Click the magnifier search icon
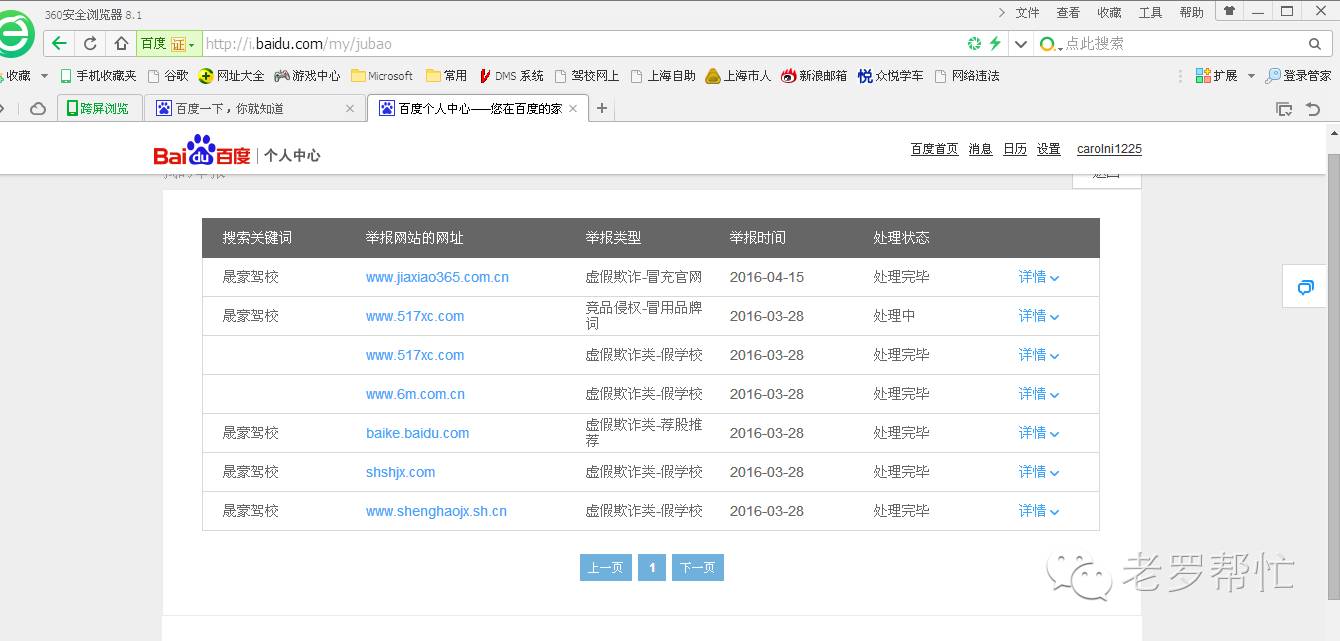1340x641 pixels. coord(1315,43)
